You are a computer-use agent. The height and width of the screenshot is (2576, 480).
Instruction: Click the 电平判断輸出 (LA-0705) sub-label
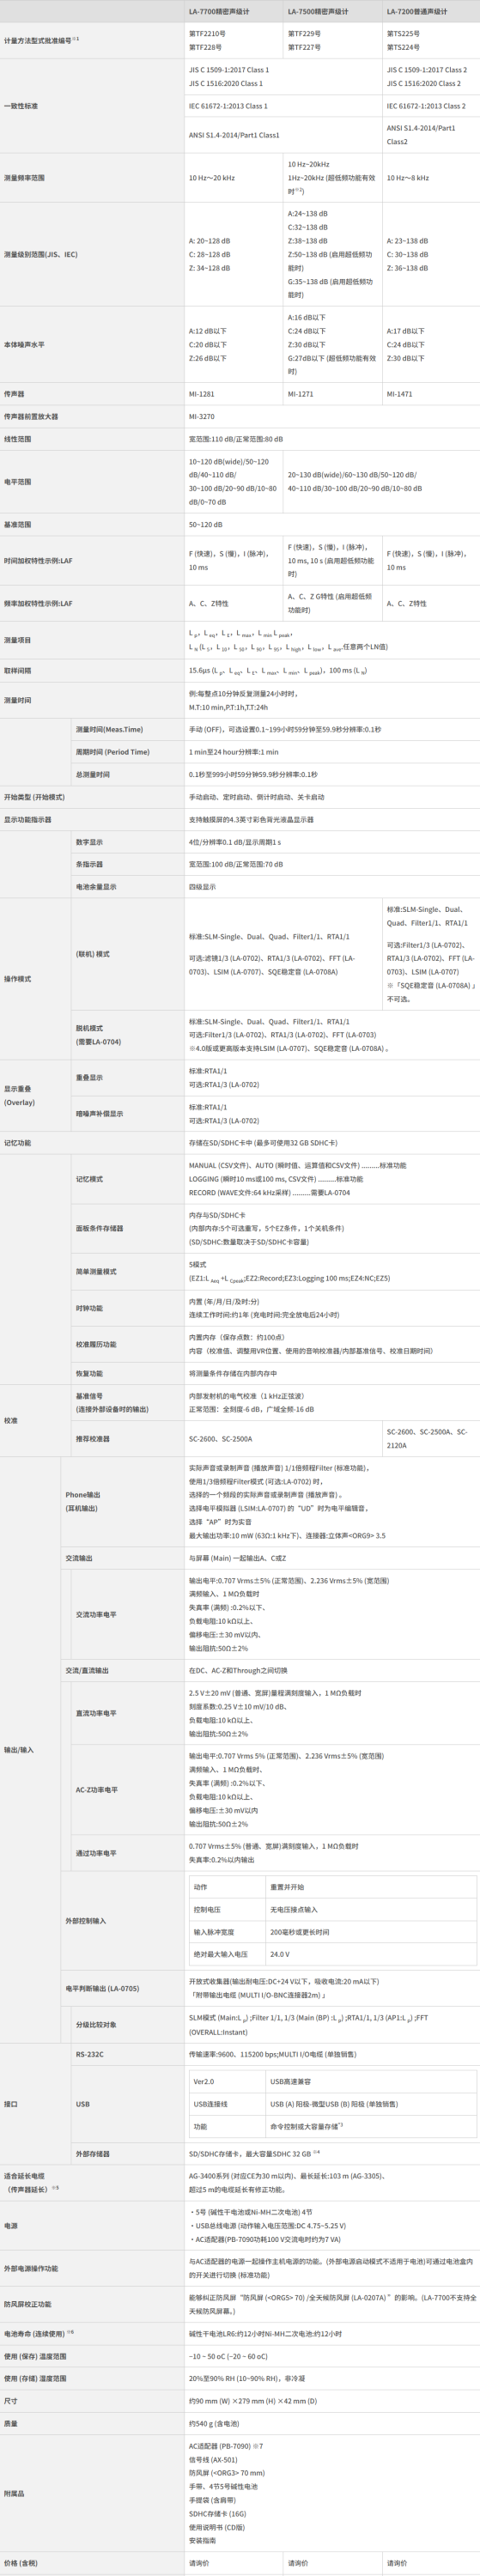click(x=102, y=1989)
